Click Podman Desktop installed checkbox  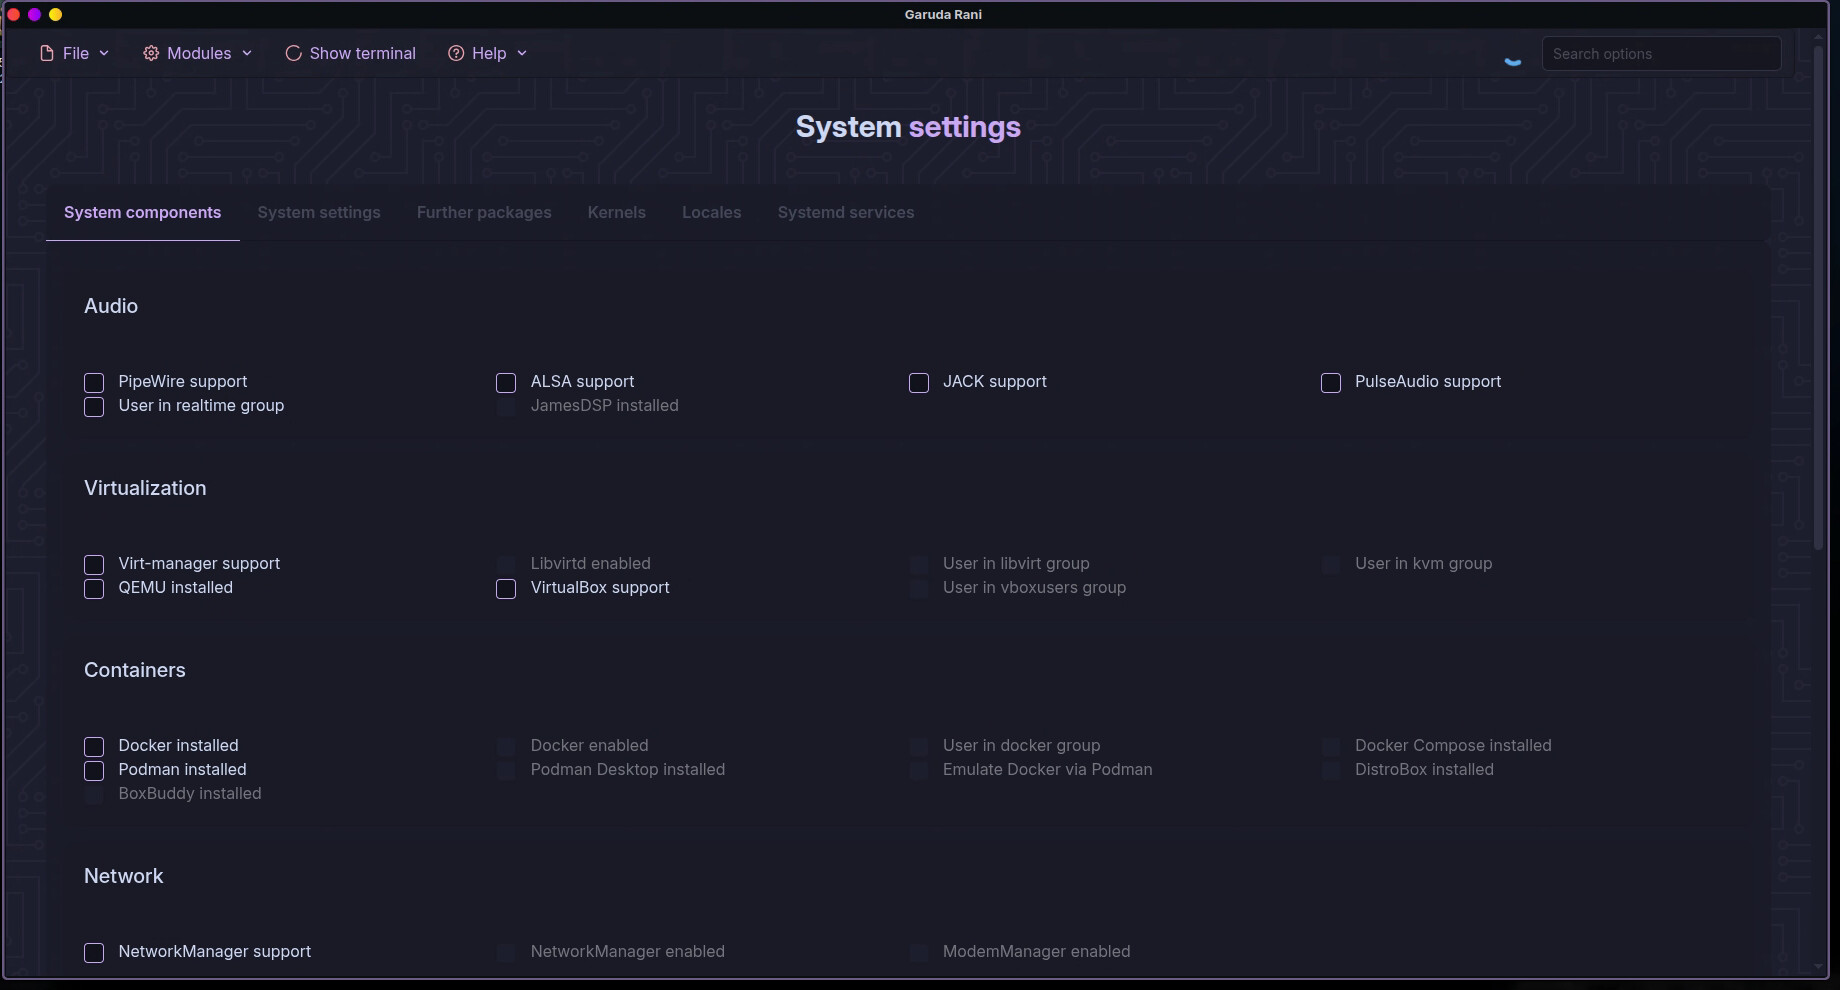(x=506, y=771)
